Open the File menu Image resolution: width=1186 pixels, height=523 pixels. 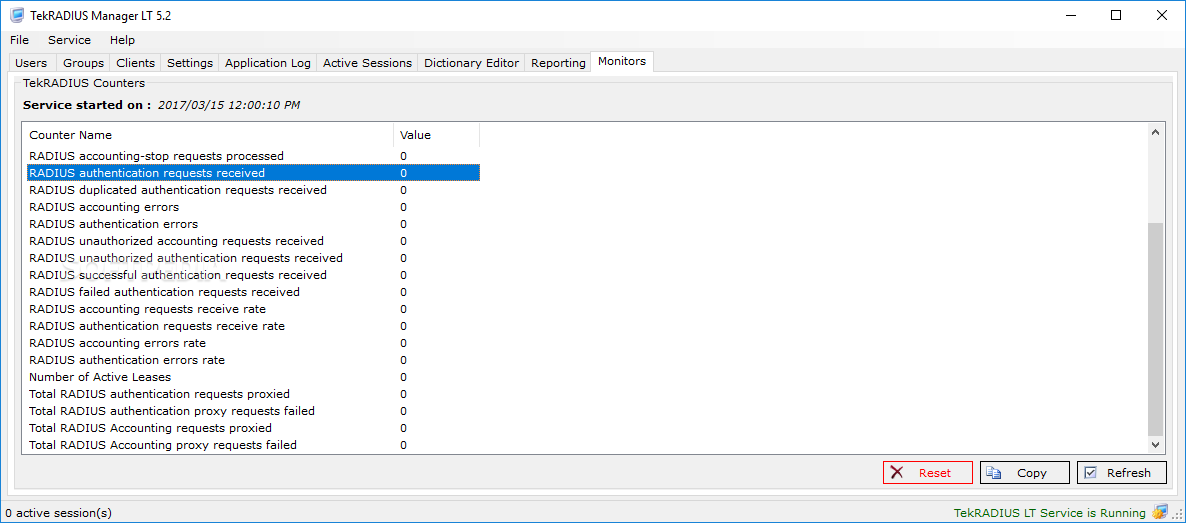tap(20, 40)
